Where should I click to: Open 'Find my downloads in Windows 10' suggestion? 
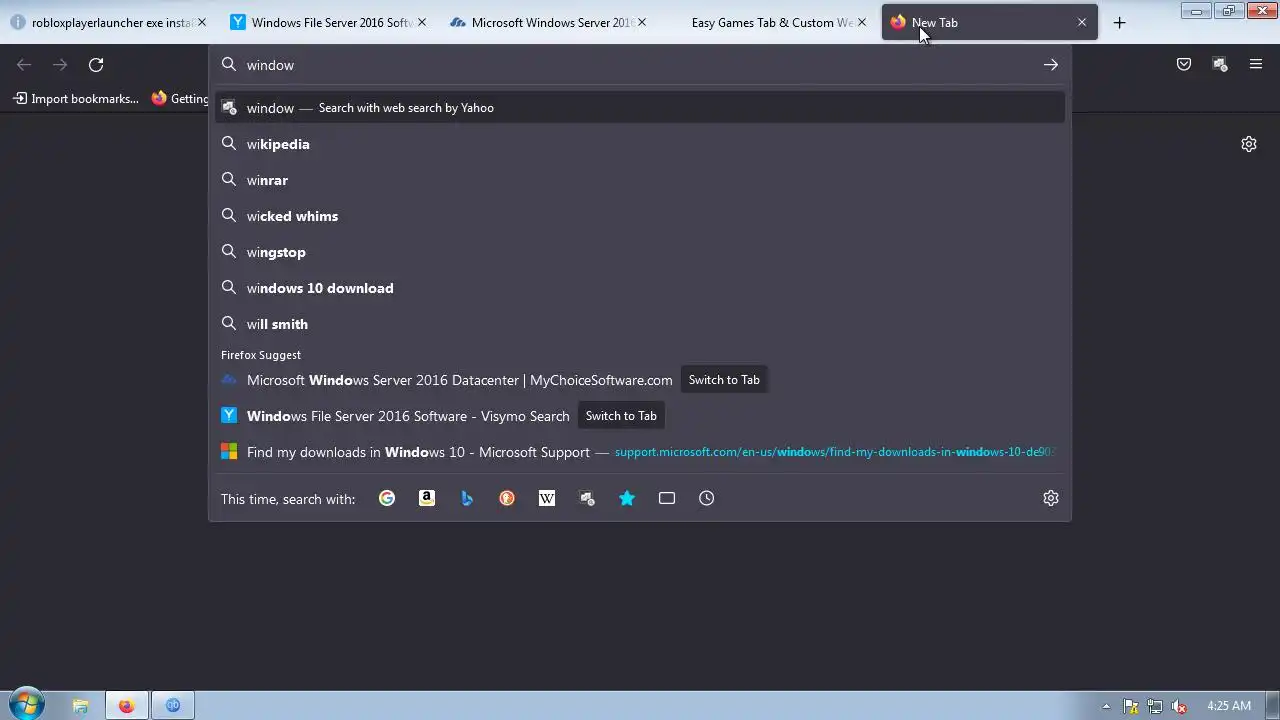point(418,452)
